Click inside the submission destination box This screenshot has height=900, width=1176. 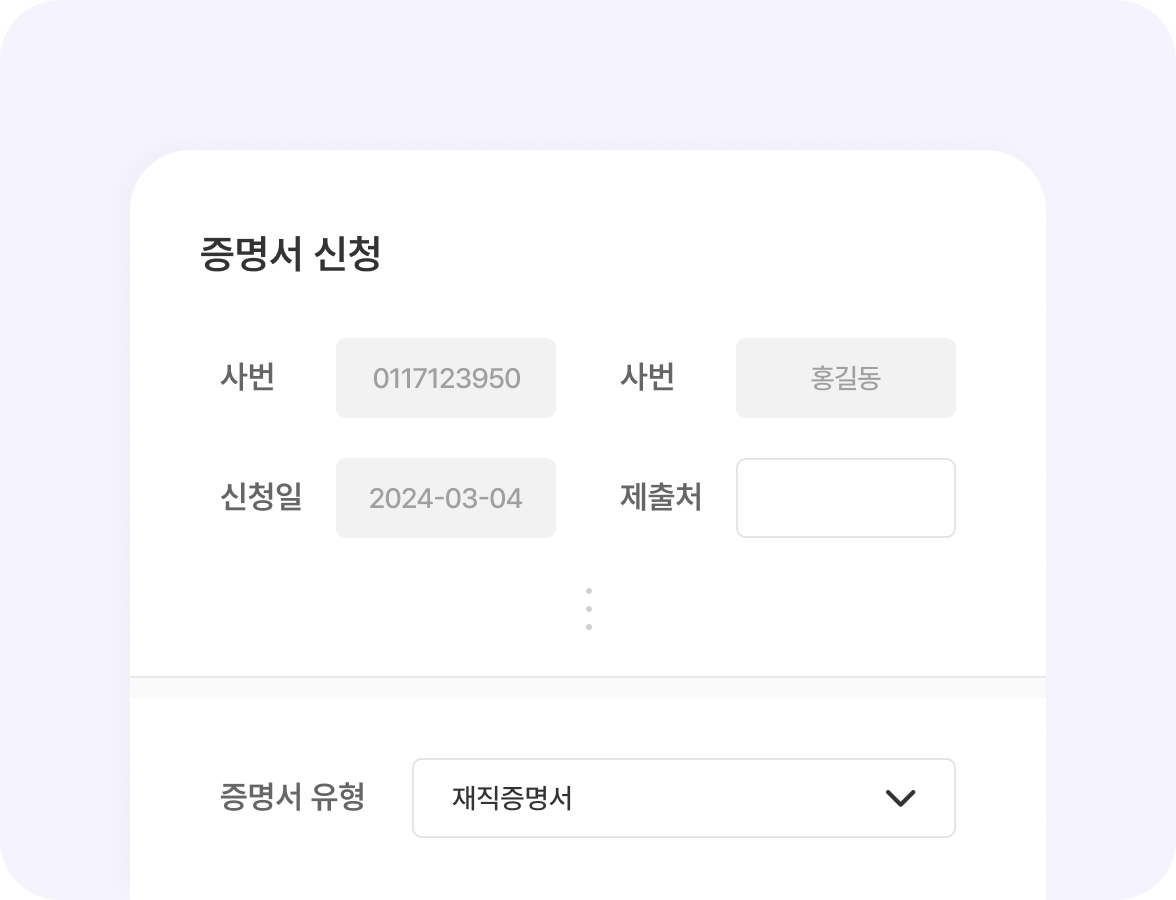pyautogui.click(x=845, y=498)
